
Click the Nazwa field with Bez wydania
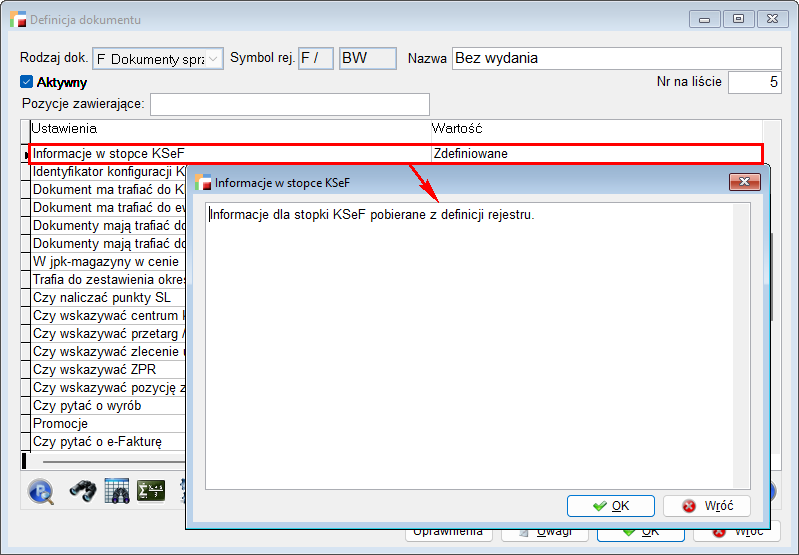(616, 59)
